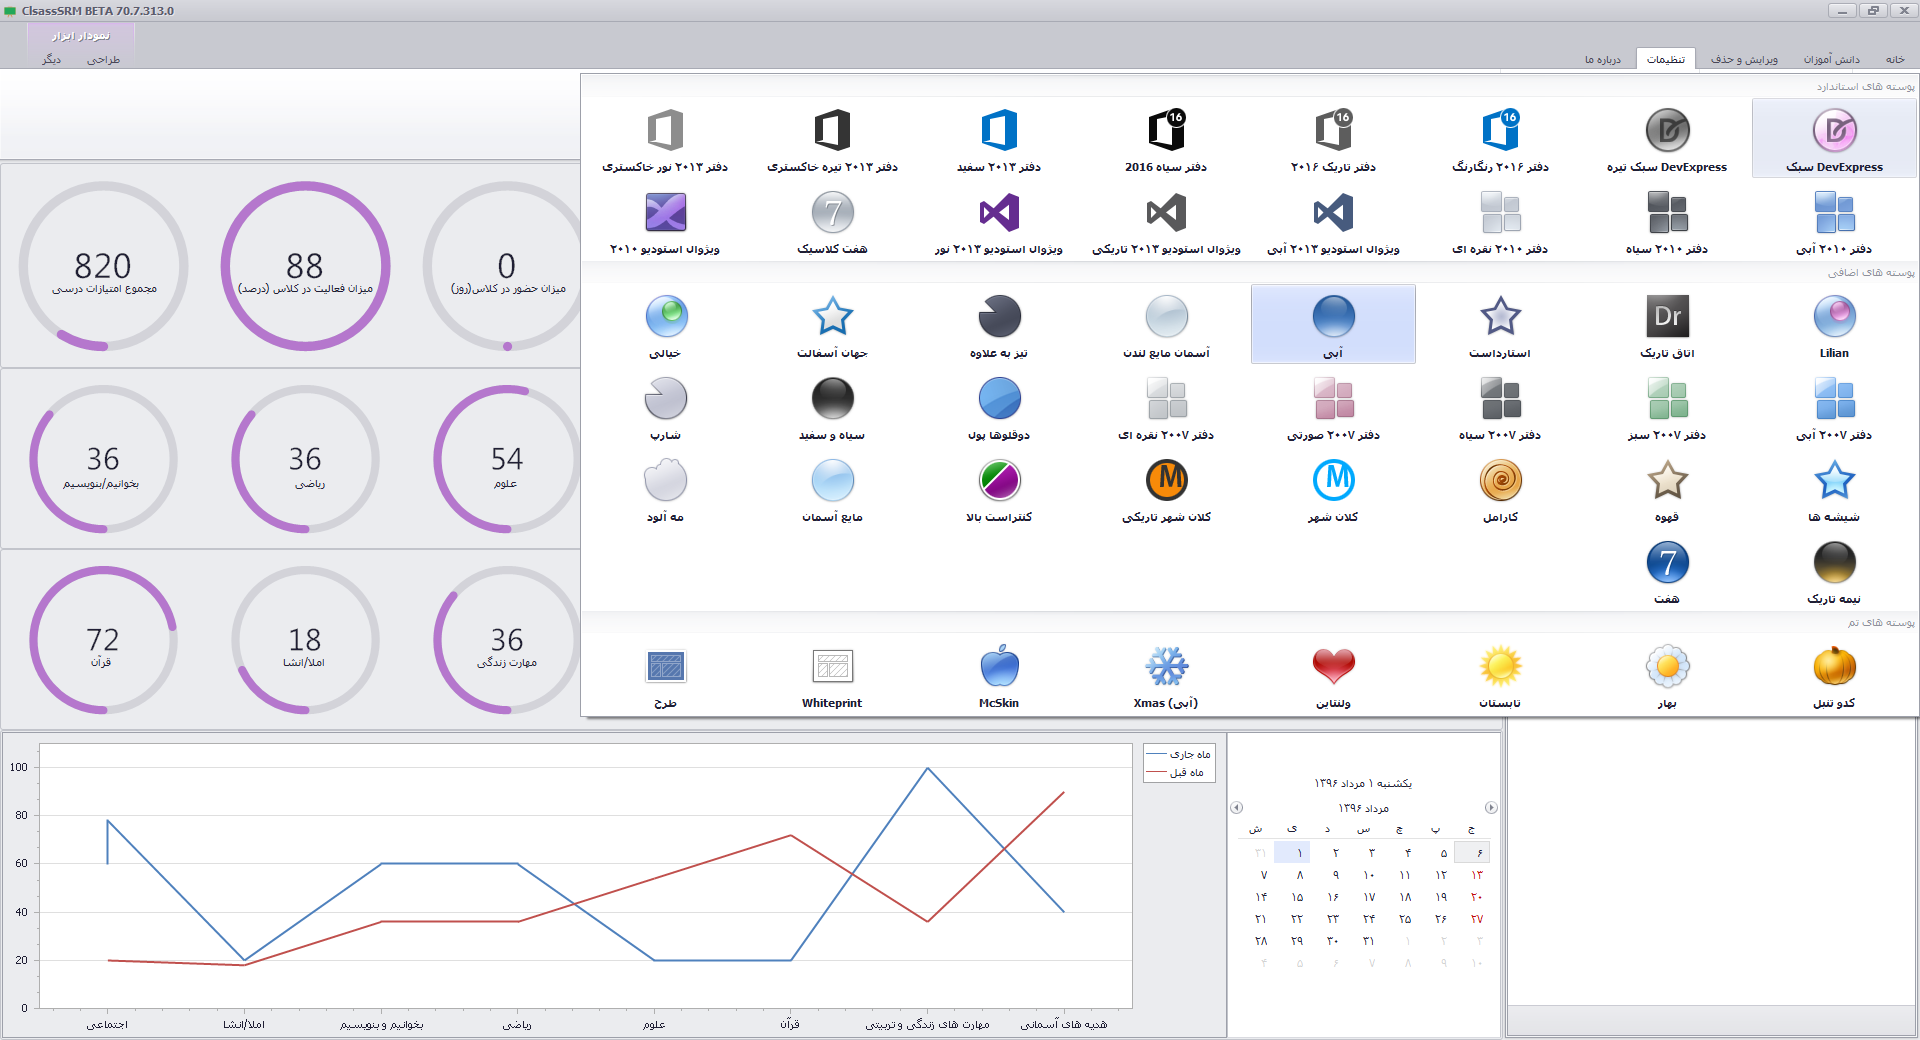Pick the Office 2013 Dark Gray skin

pyautogui.click(x=832, y=139)
